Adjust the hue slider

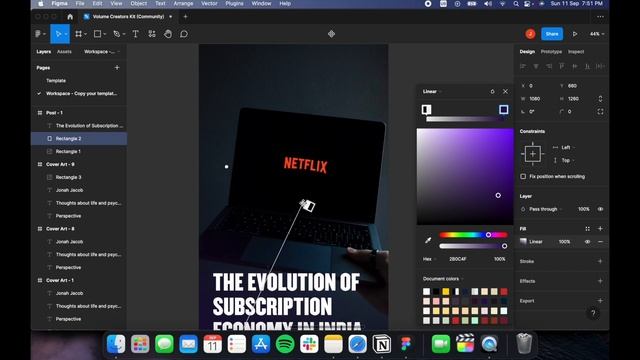pyautogui.click(x=473, y=235)
